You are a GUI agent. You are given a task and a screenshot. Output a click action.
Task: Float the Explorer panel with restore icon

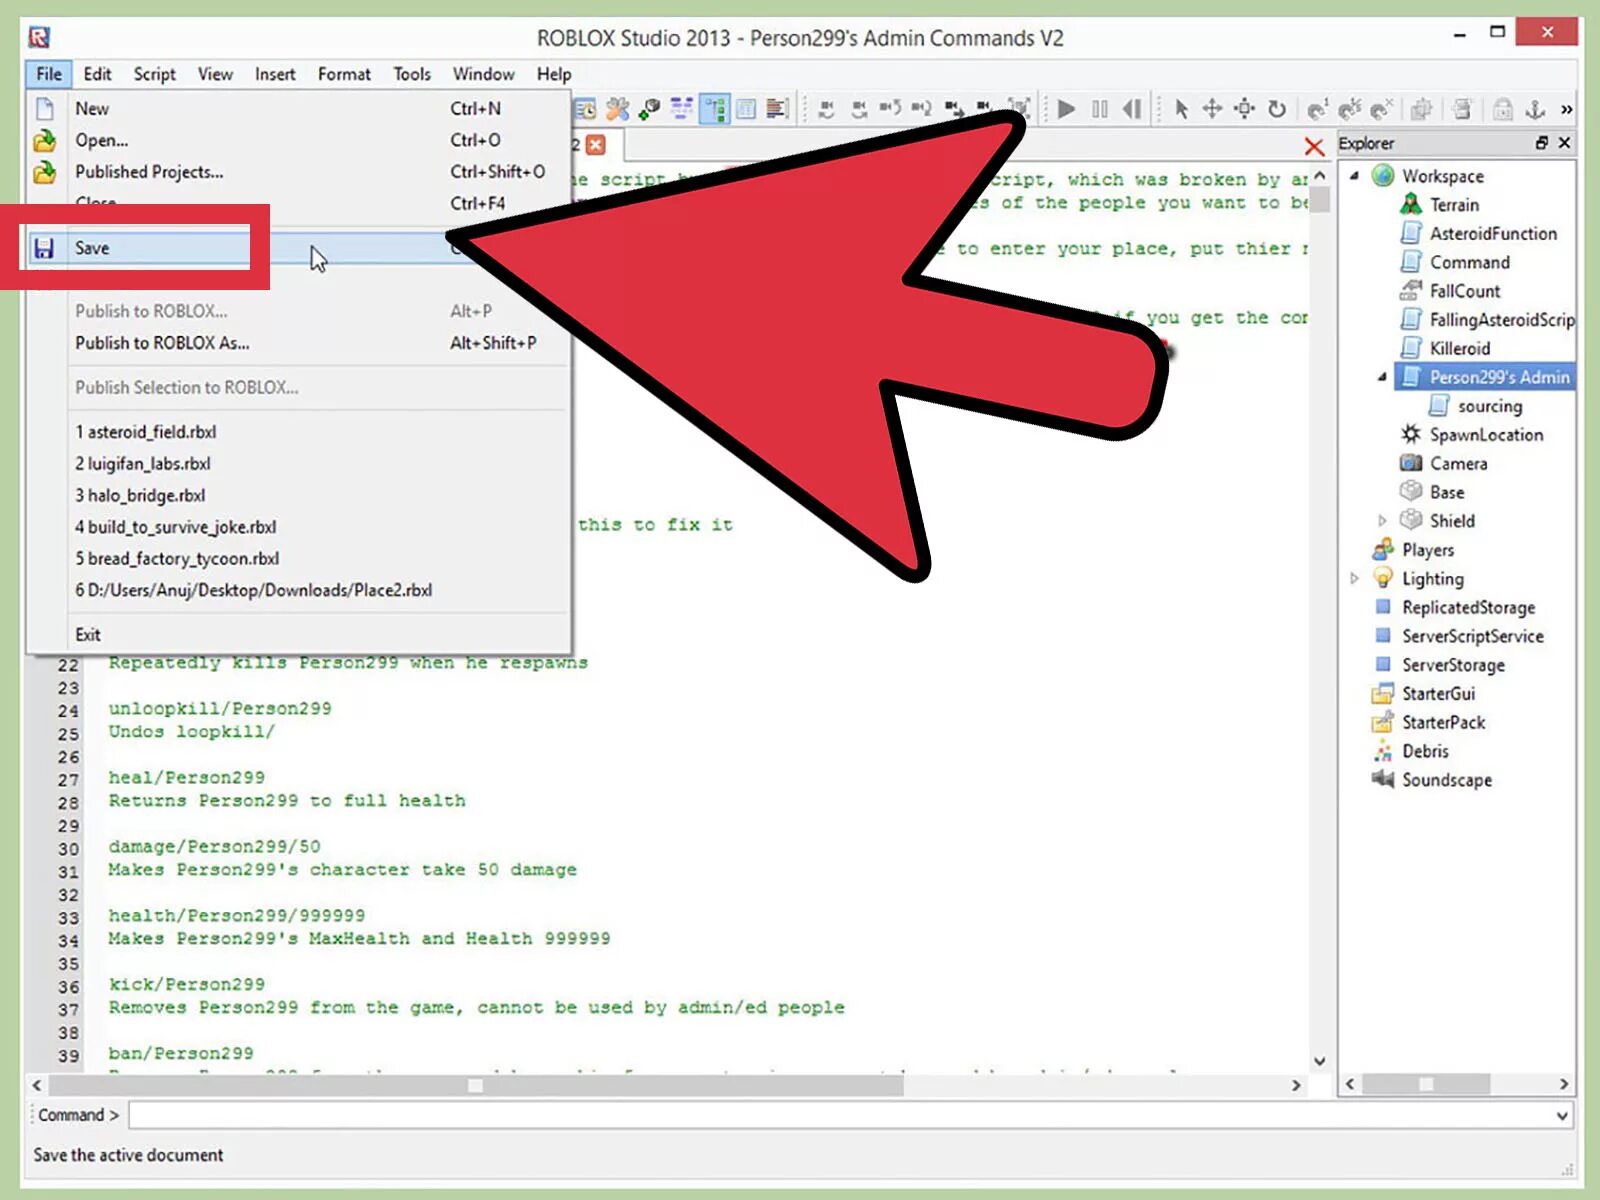pos(1542,143)
